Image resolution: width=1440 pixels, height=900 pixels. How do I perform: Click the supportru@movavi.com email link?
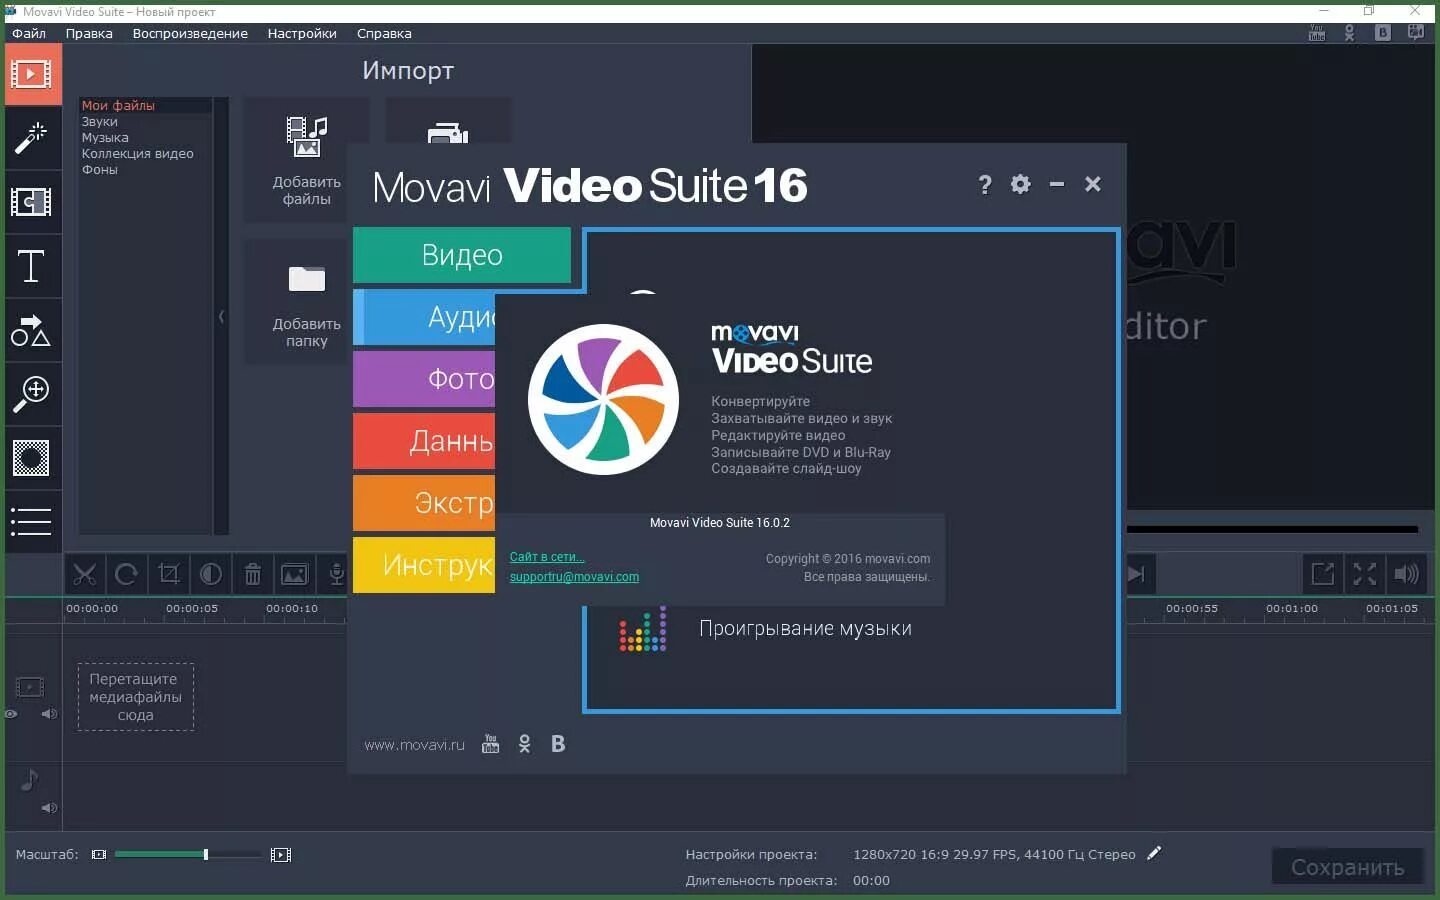point(574,577)
